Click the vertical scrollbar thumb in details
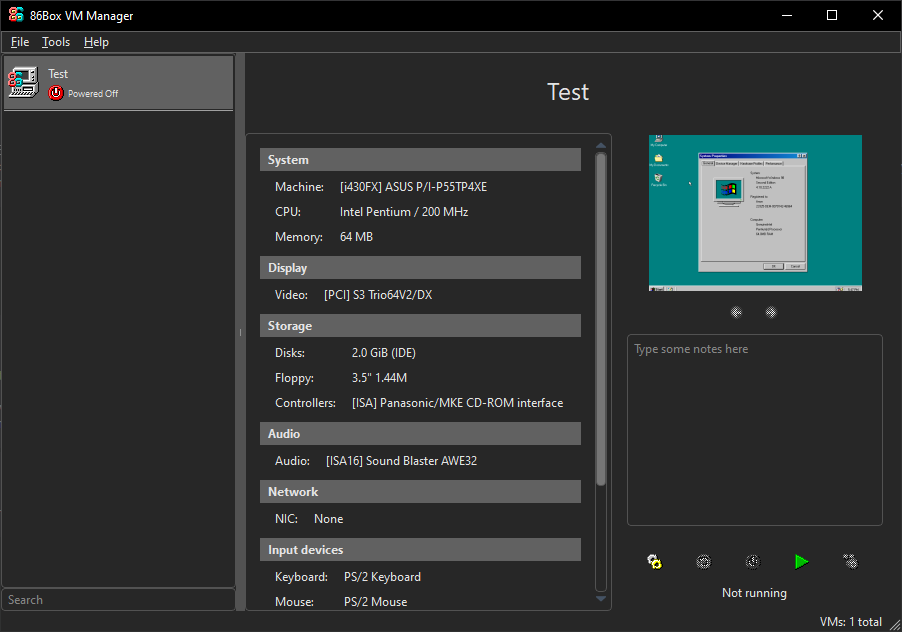This screenshot has width=902, height=632. tap(601, 319)
